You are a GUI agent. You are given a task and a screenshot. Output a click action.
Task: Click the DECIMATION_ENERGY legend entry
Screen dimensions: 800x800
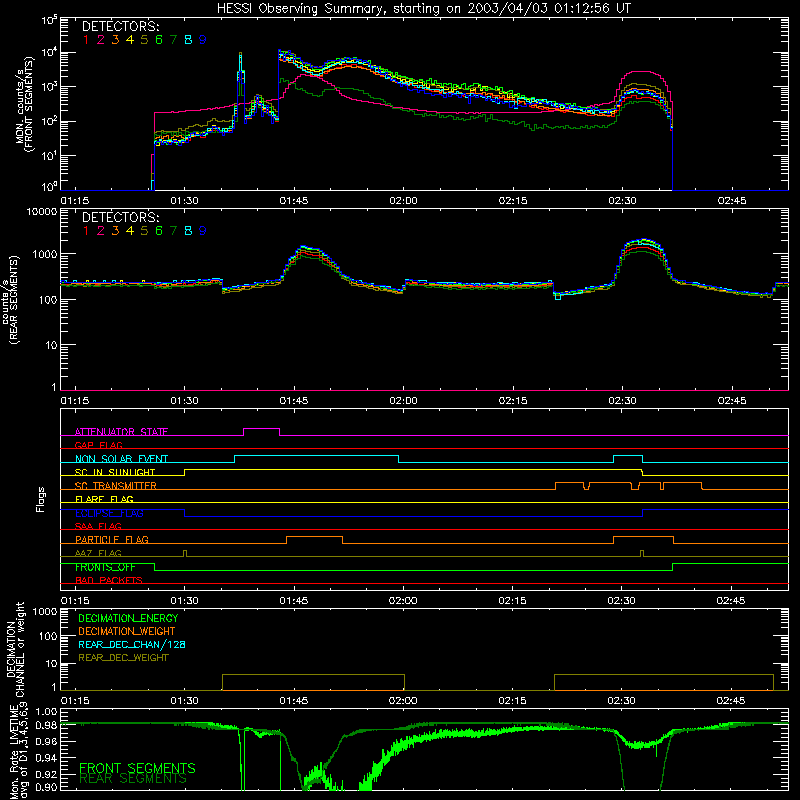pyautogui.click(x=128, y=618)
